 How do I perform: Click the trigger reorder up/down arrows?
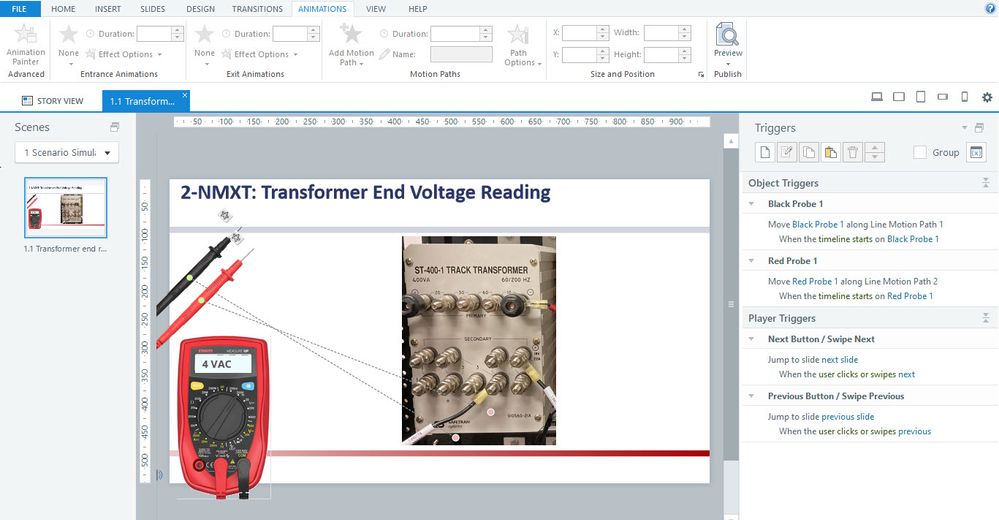click(x=875, y=152)
